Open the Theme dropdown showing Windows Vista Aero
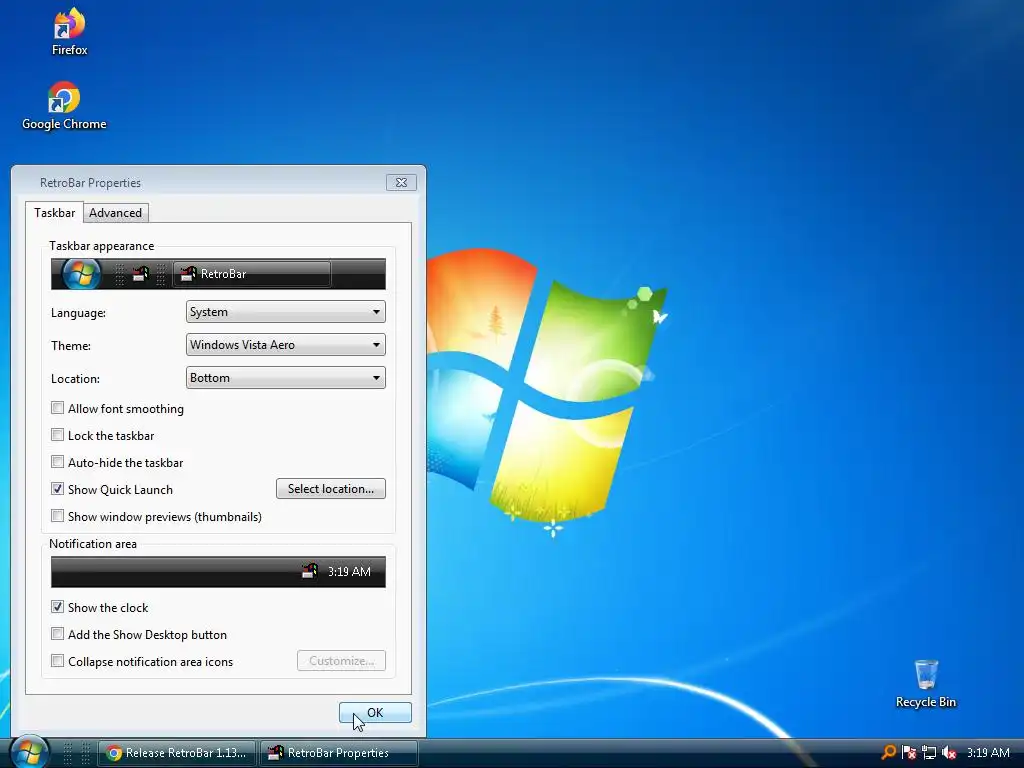The width and height of the screenshot is (1024, 768). pos(285,345)
